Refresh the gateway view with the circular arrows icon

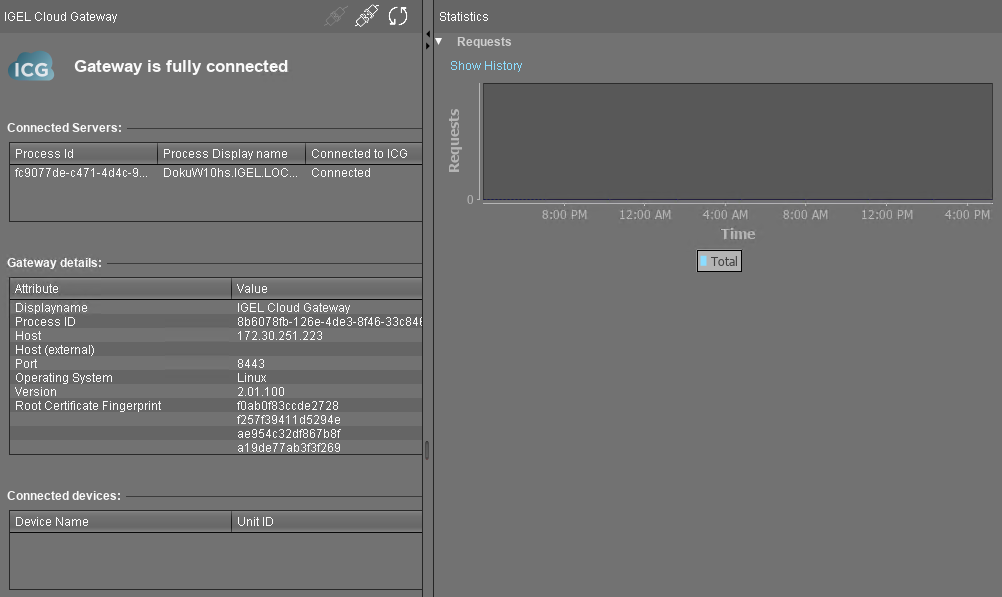point(398,16)
